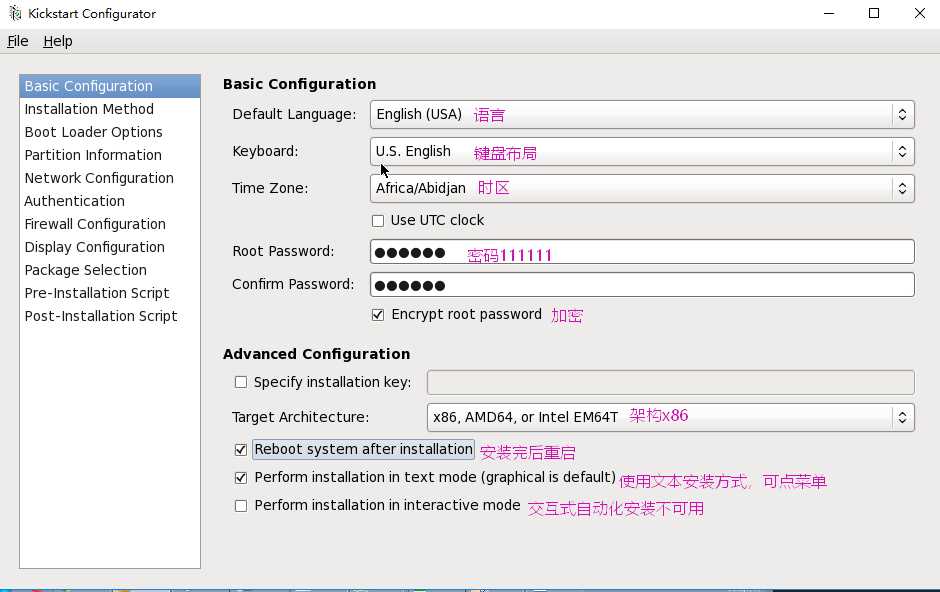Close the Kickstart Configurator window
Screen dimensions: 940x592
pos(920,13)
